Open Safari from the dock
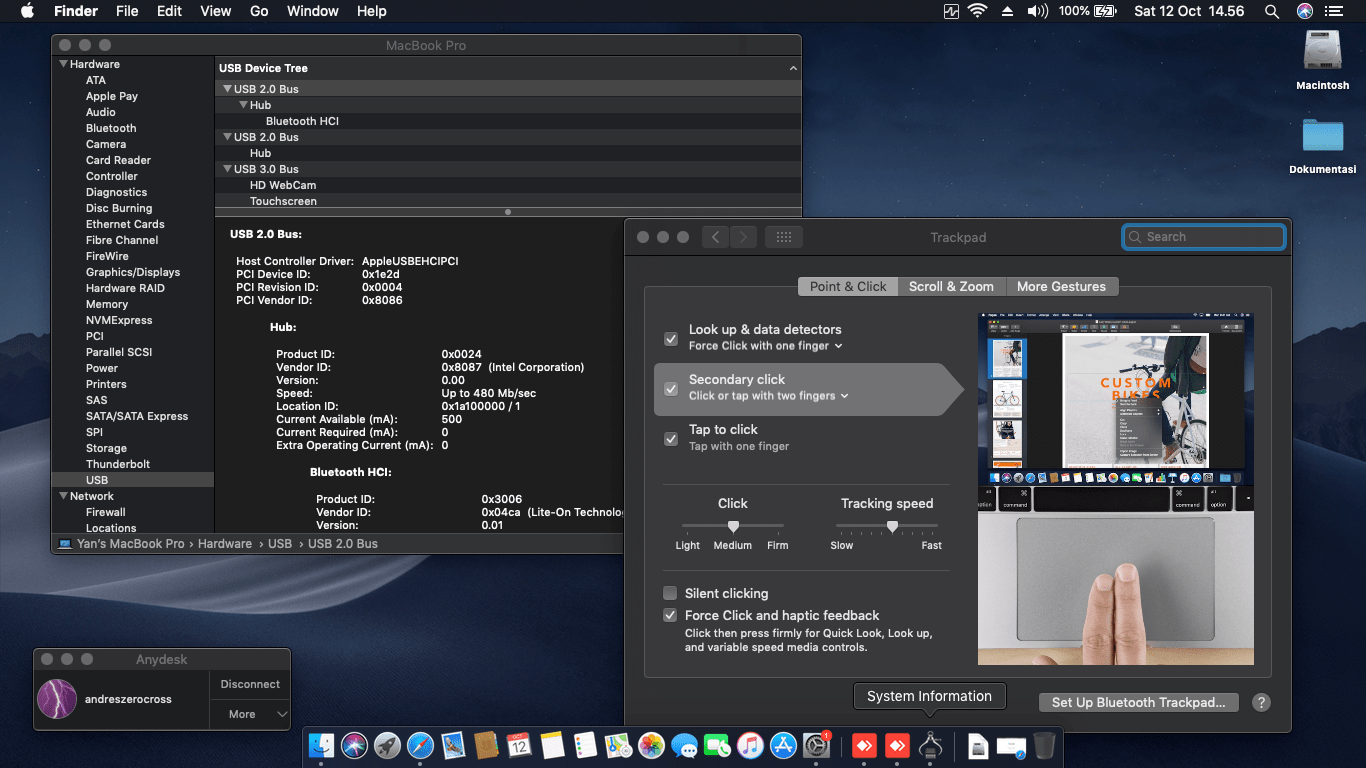This screenshot has width=1366, height=768. (420, 745)
